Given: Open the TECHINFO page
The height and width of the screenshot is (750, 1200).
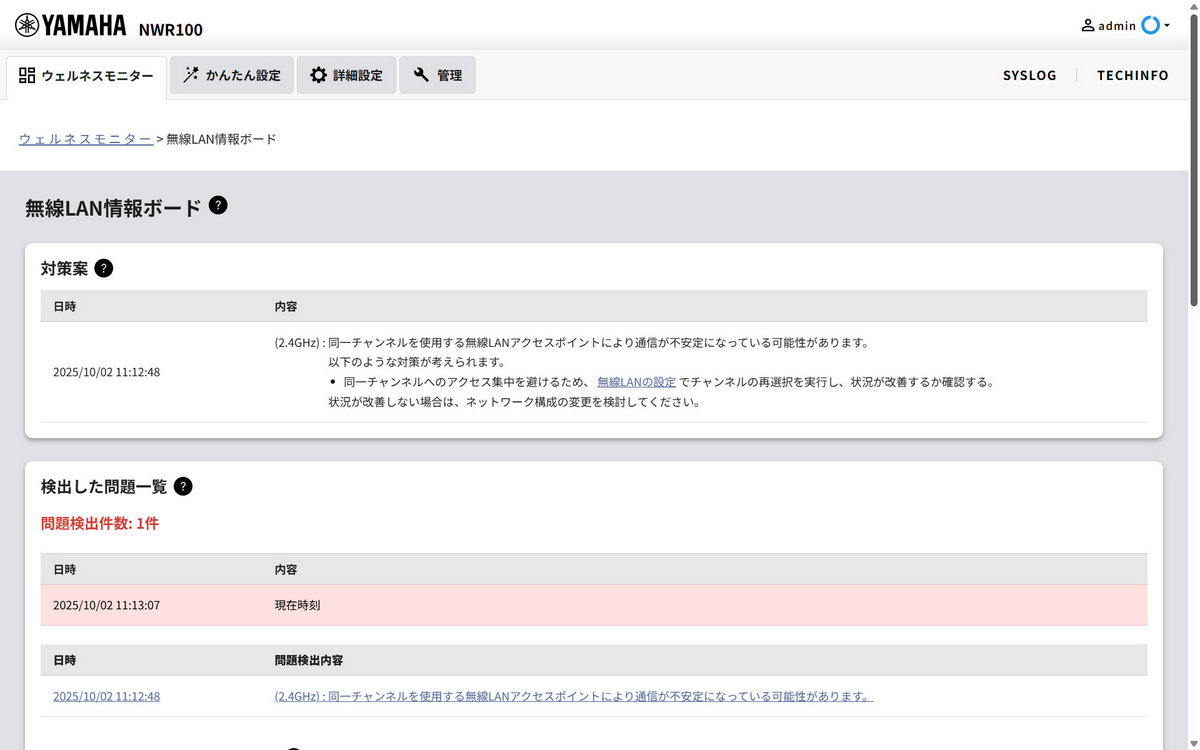Looking at the screenshot, I should (x=1132, y=75).
